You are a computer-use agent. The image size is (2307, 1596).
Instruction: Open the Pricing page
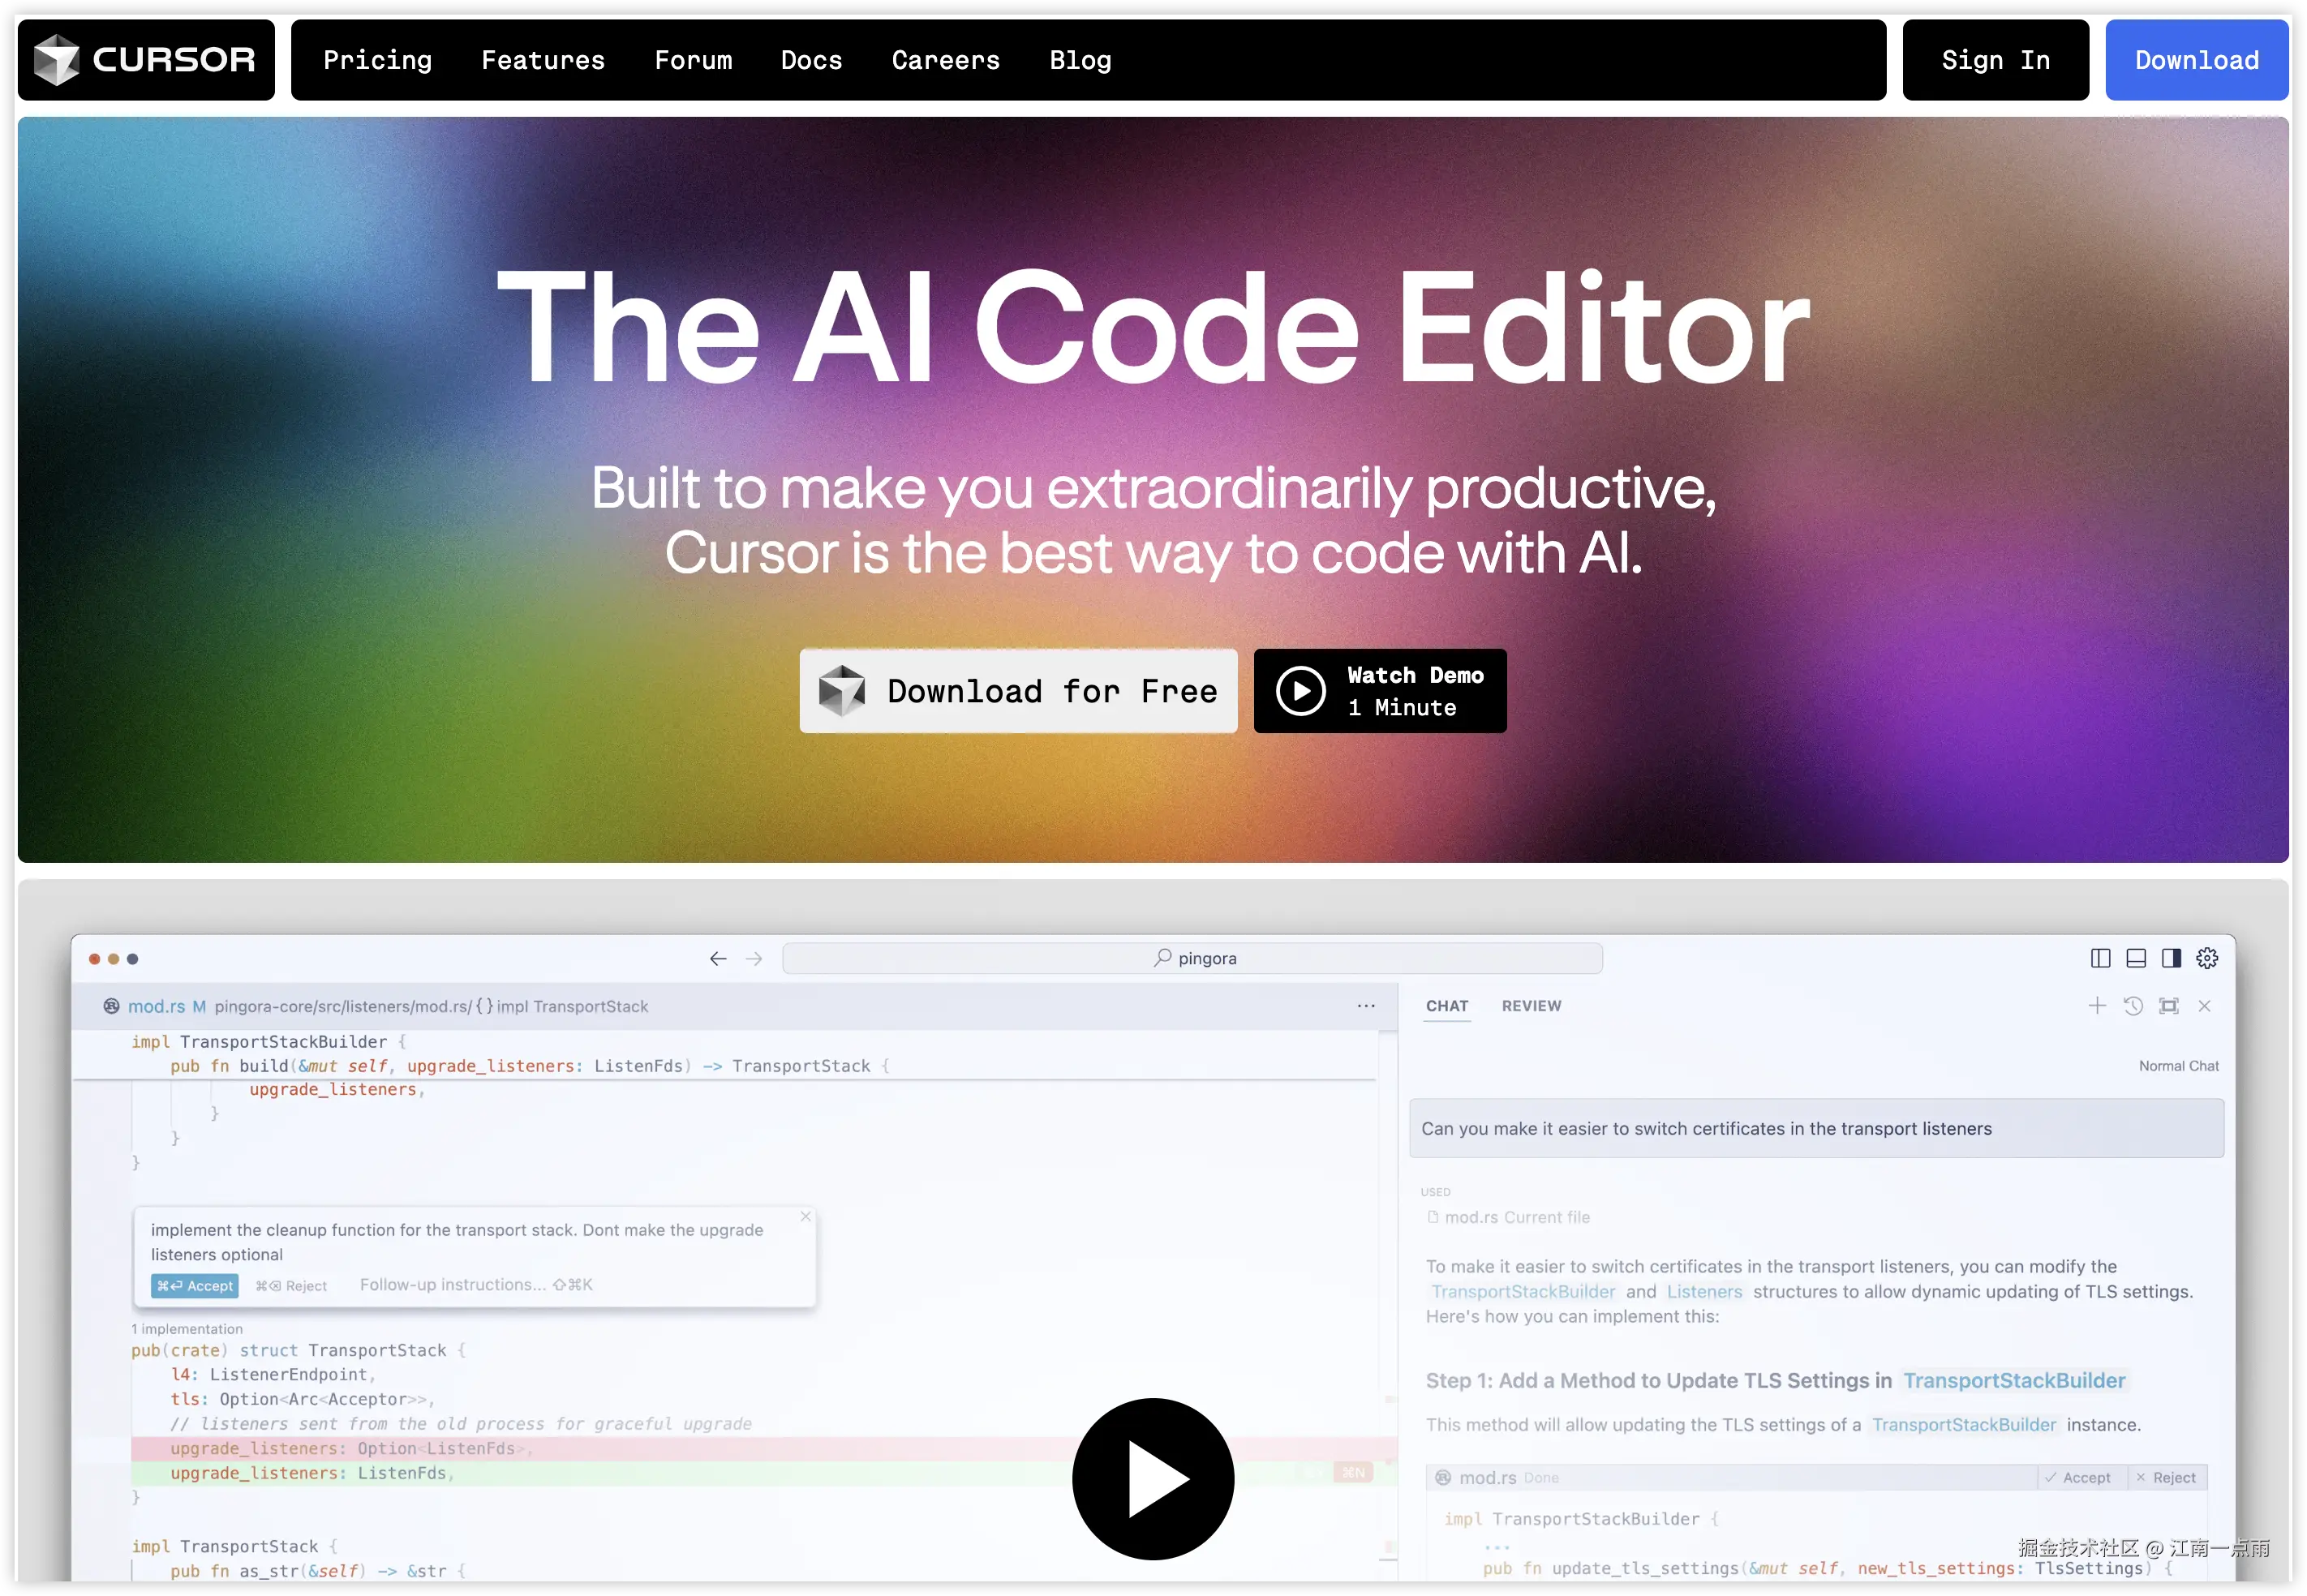[377, 60]
